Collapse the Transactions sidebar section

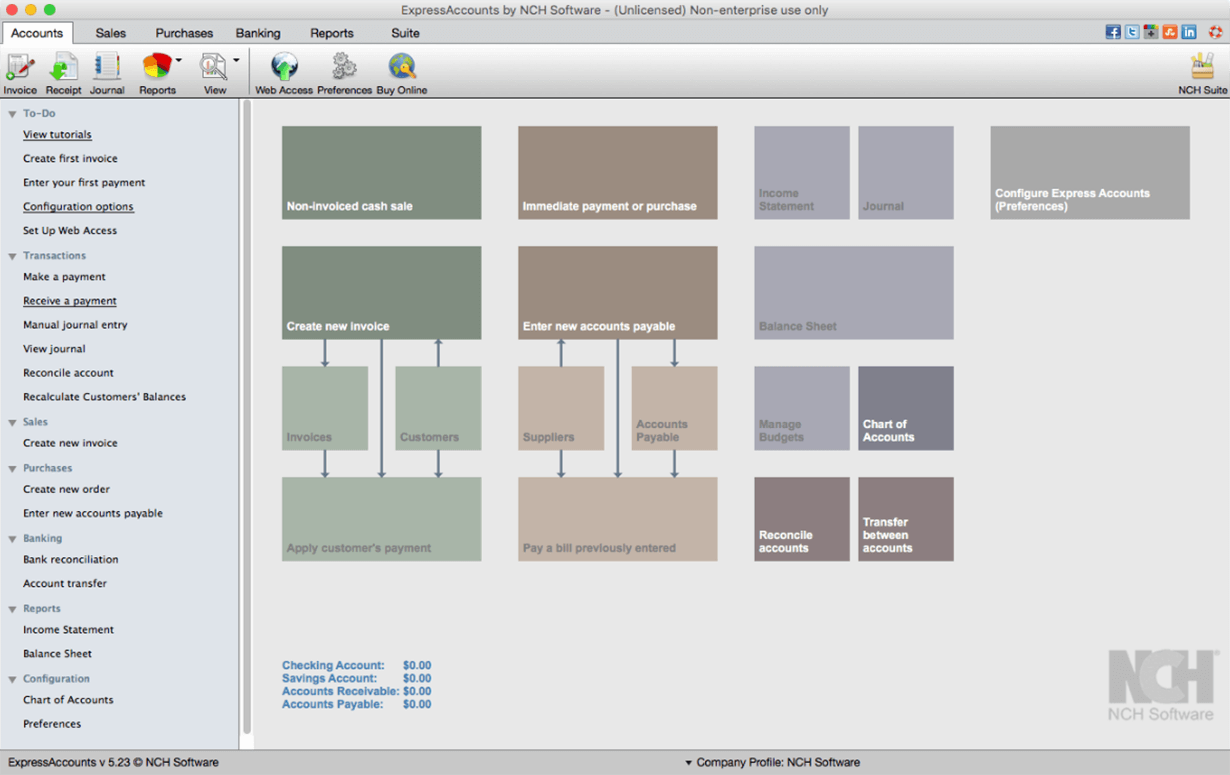(x=12, y=256)
